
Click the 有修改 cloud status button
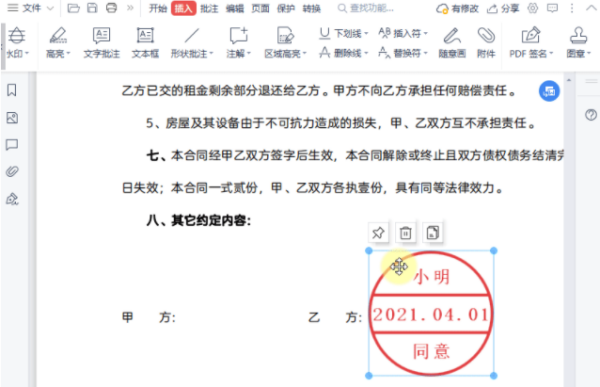coord(458,8)
